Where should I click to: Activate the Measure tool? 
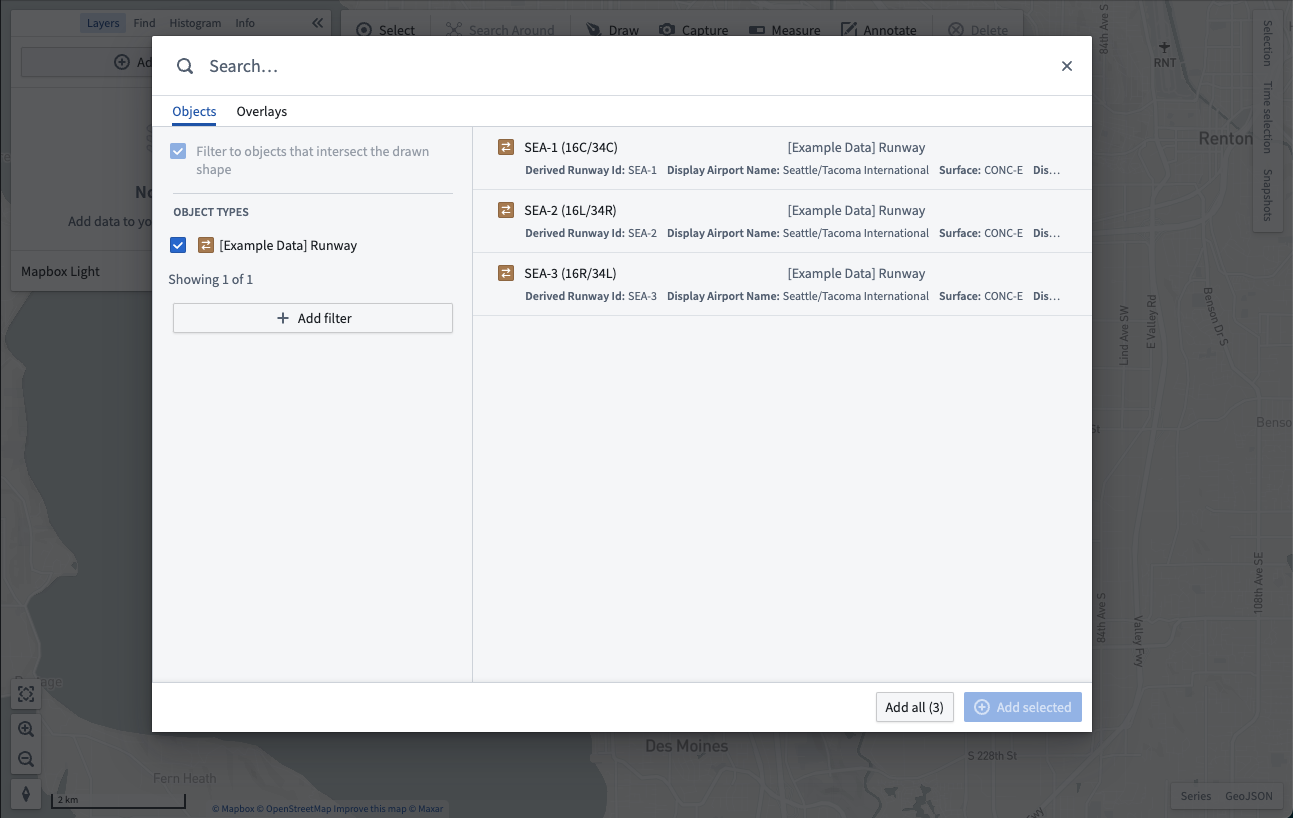[x=784, y=30]
